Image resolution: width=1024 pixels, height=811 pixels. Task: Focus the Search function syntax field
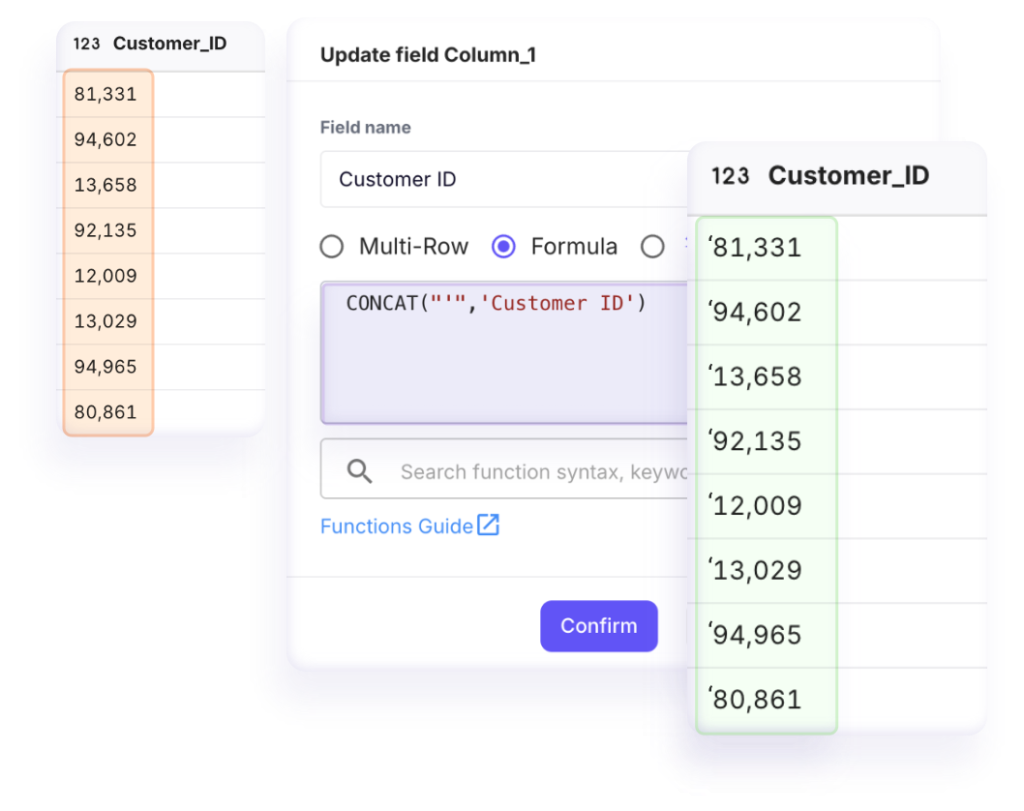click(x=504, y=469)
